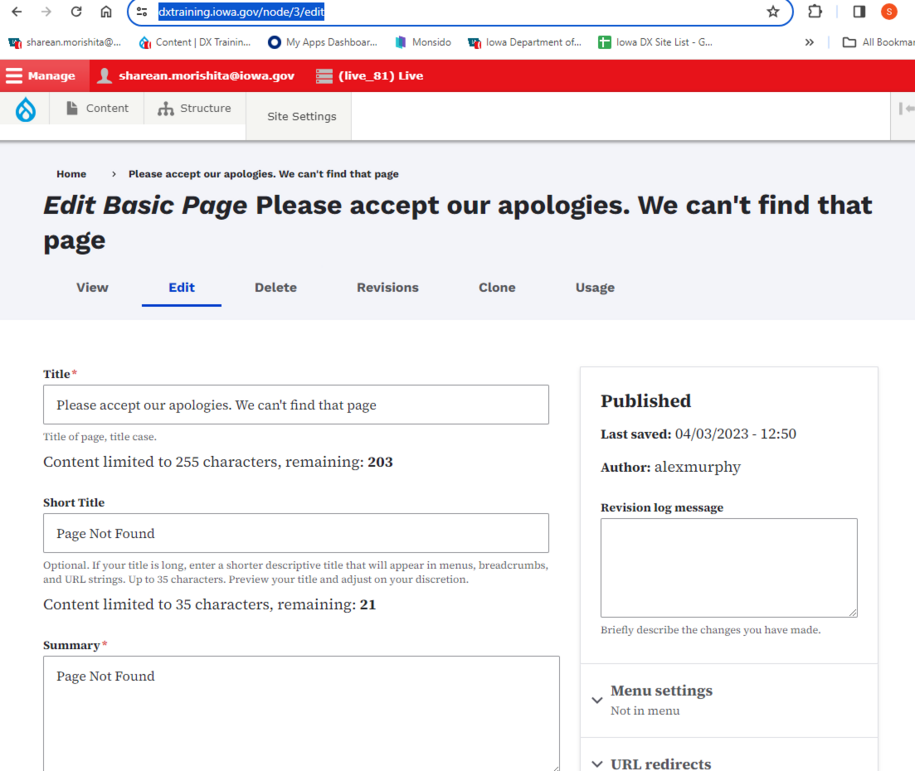Viewport: 915px width, 771px height.
Task: Click into the Short Title field
Action: (296, 533)
